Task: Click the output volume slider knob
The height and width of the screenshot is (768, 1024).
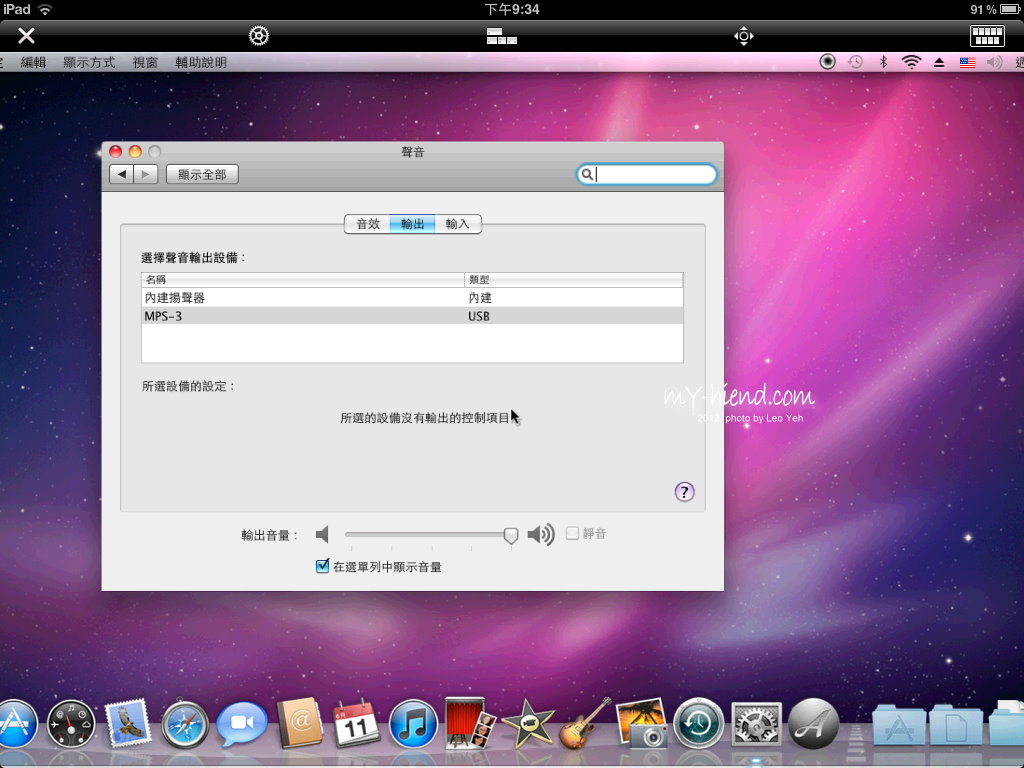Action: point(511,536)
